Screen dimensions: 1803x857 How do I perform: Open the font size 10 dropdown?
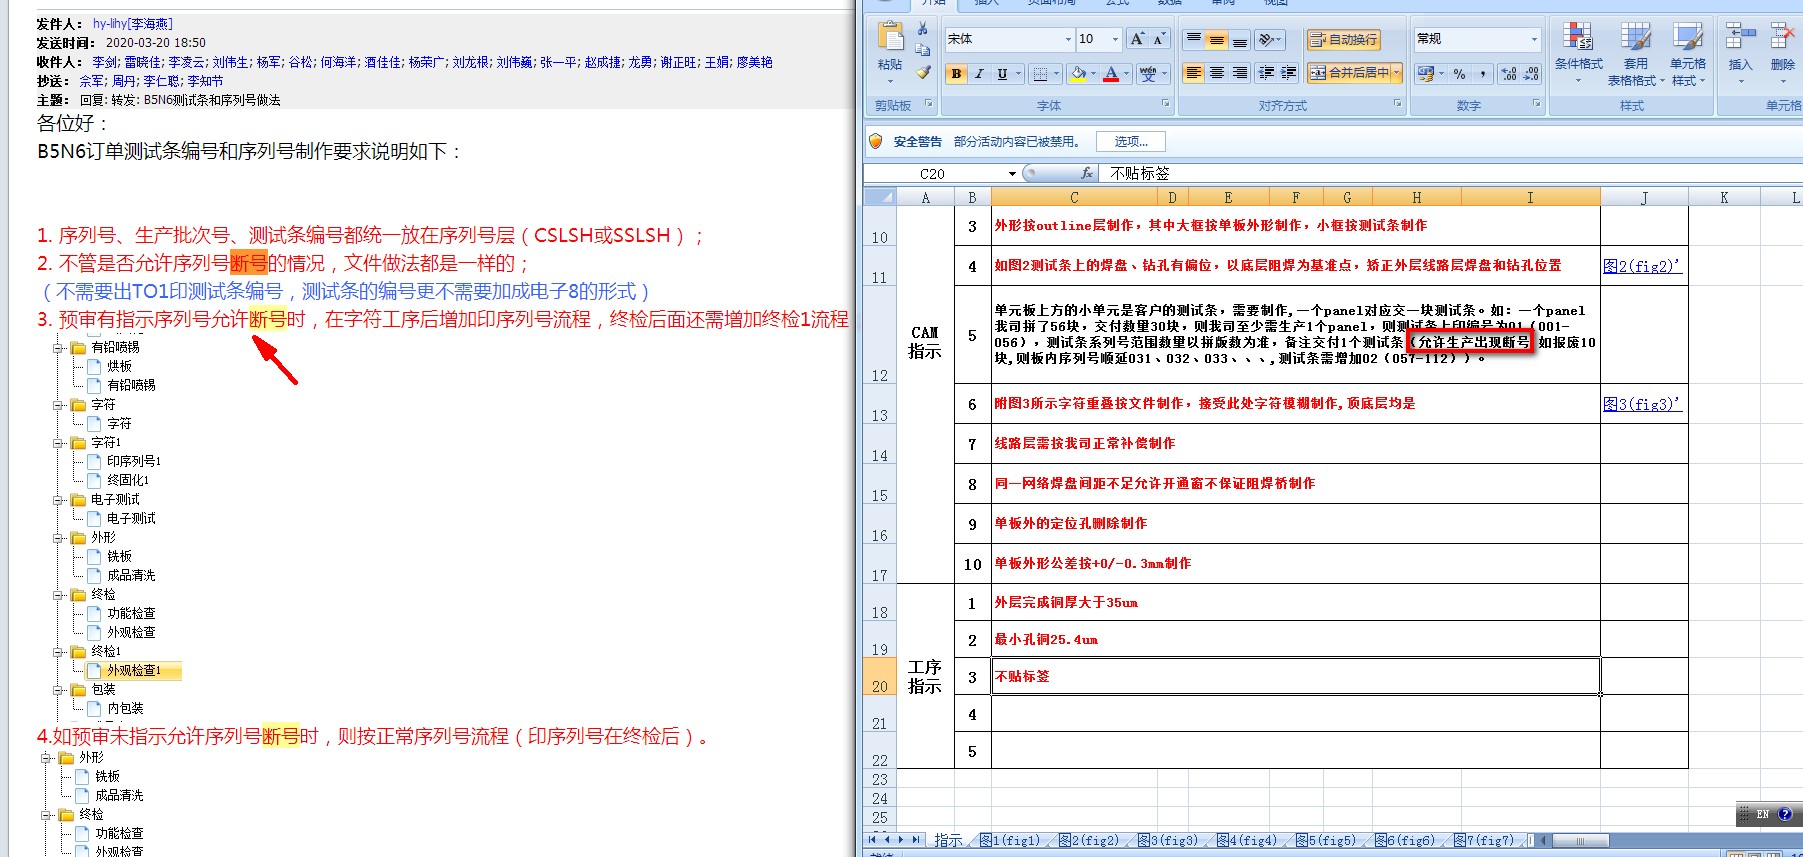click(x=1115, y=39)
